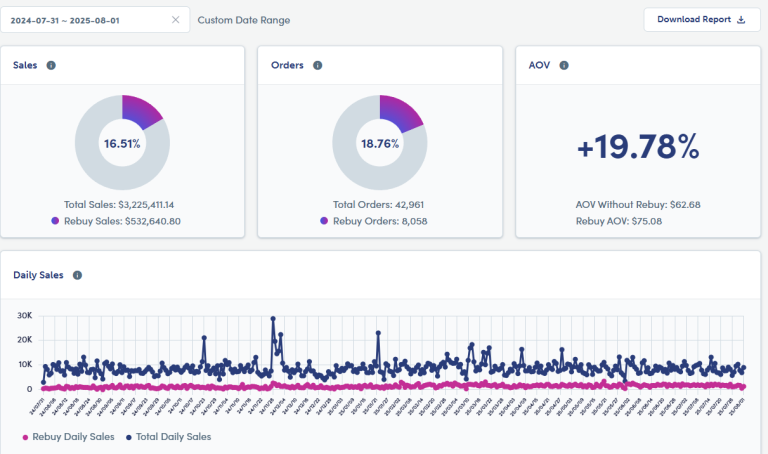
Task: Clear the custom date range with X
Action: pos(175,20)
